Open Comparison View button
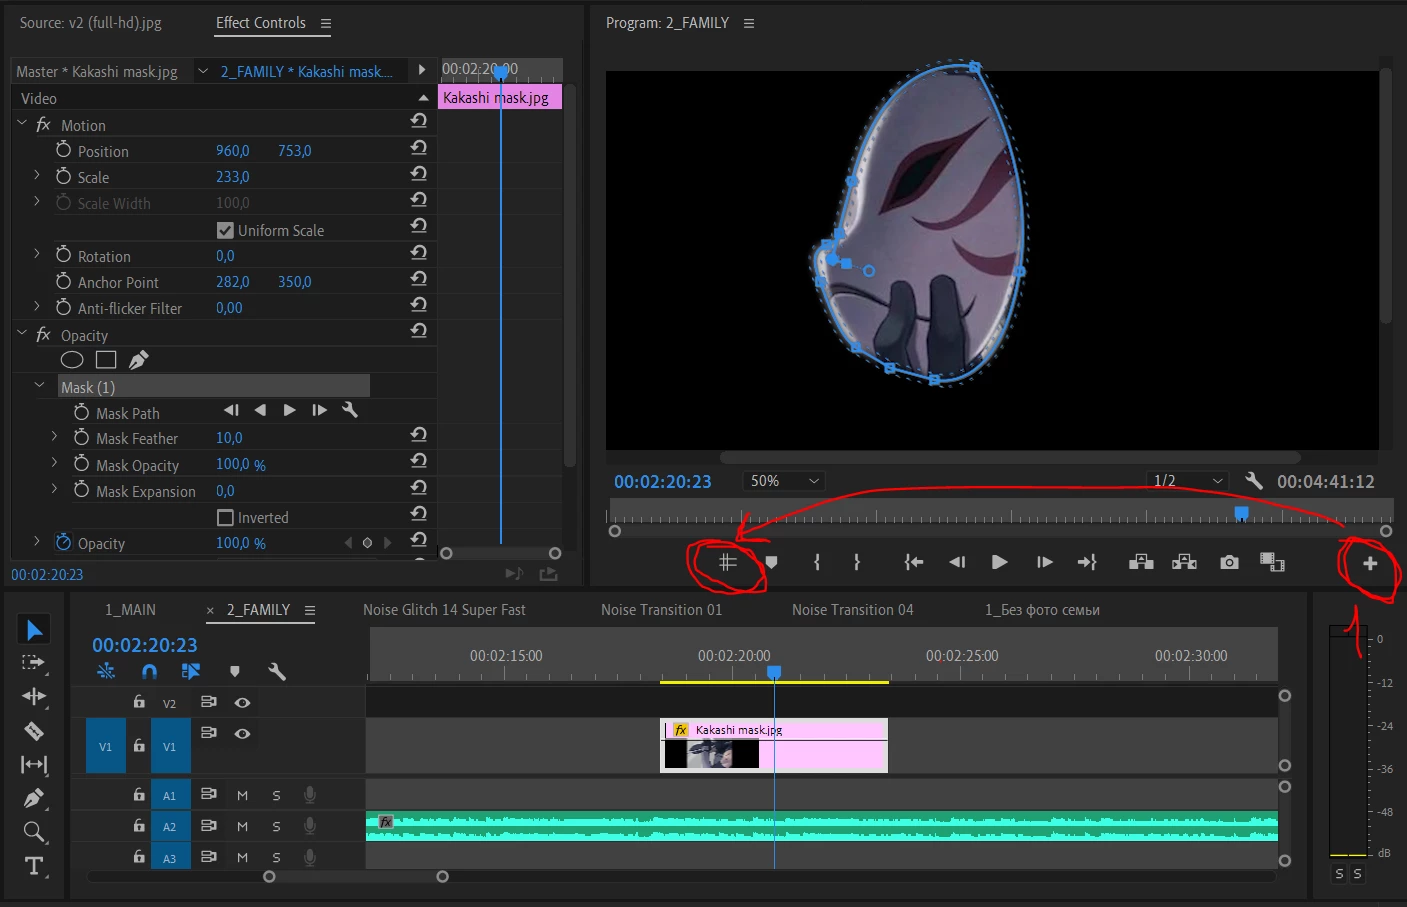 1272,562
